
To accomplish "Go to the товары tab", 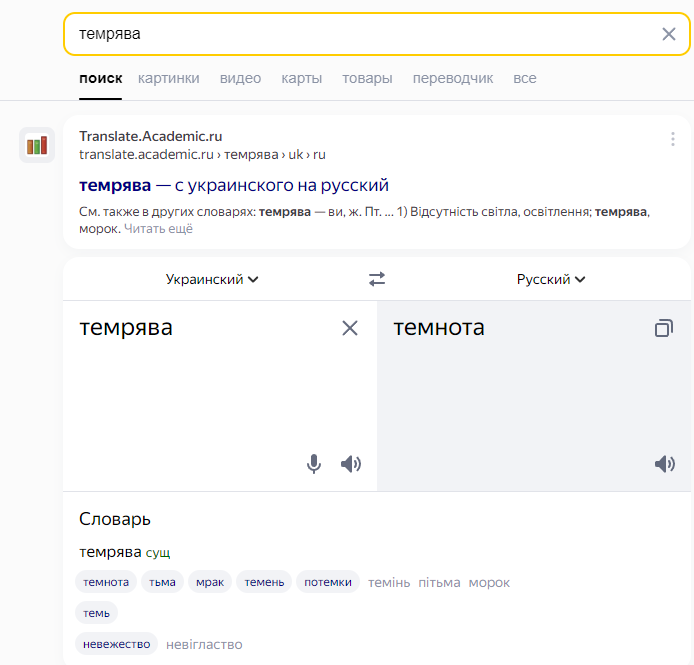I will pyautogui.click(x=367, y=78).
